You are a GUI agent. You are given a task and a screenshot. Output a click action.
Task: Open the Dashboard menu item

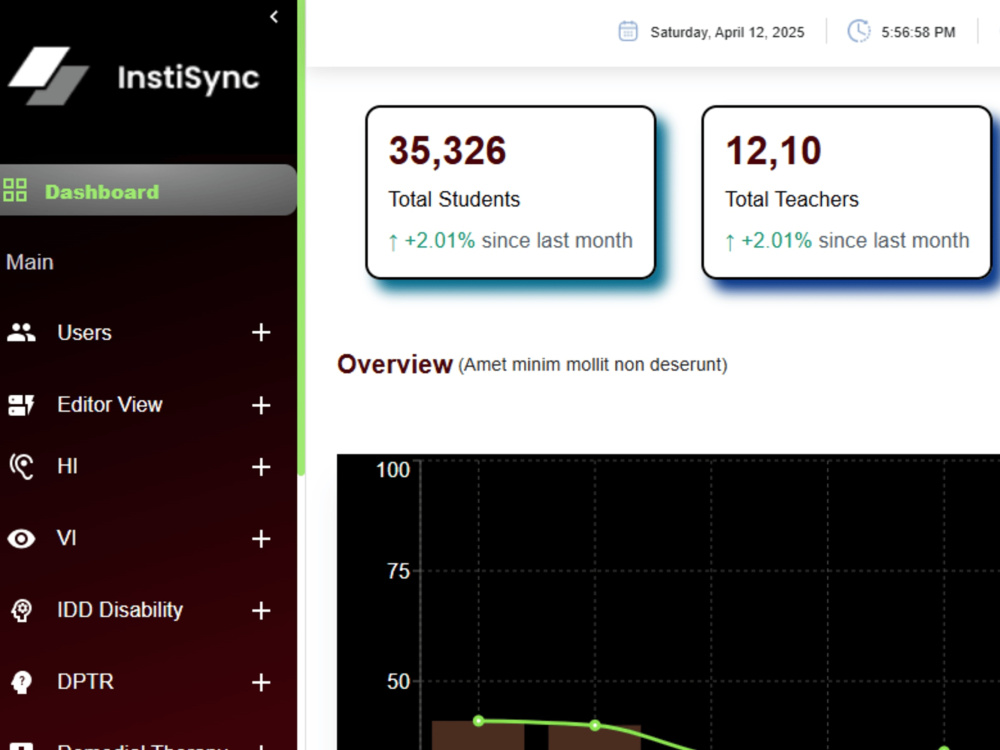(x=148, y=190)
